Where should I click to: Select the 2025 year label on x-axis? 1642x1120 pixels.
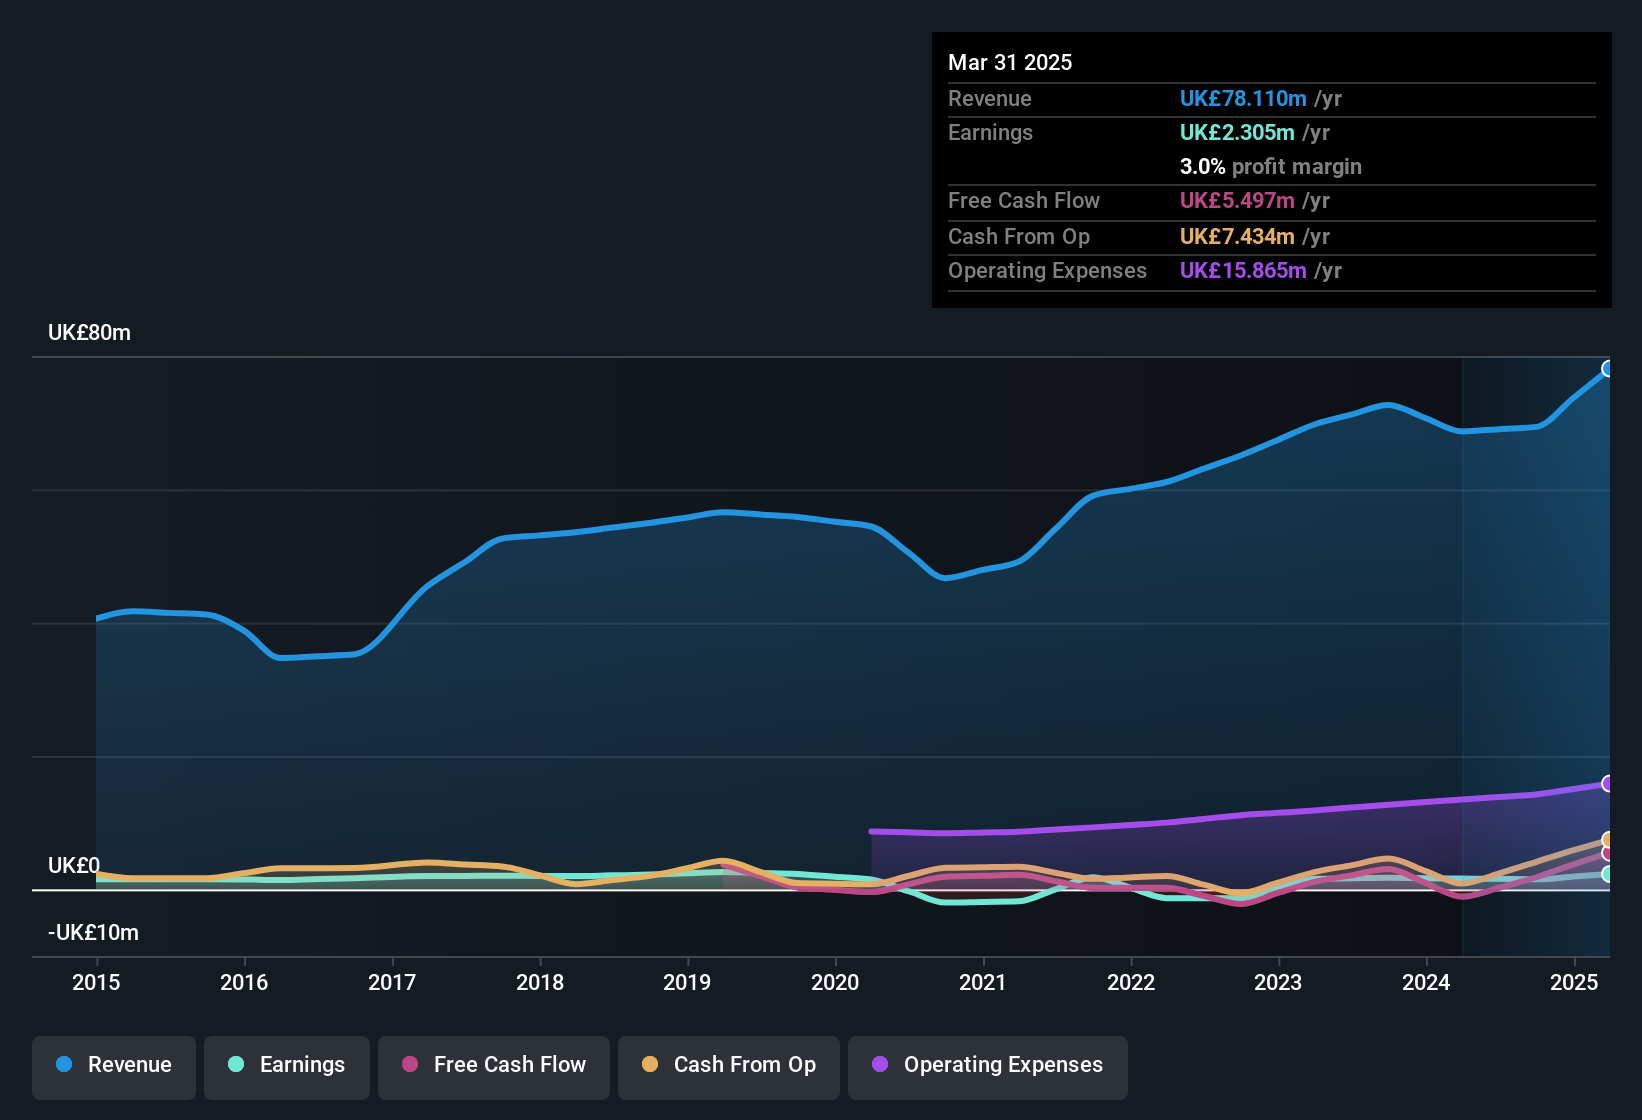[x=1576, y=983]
